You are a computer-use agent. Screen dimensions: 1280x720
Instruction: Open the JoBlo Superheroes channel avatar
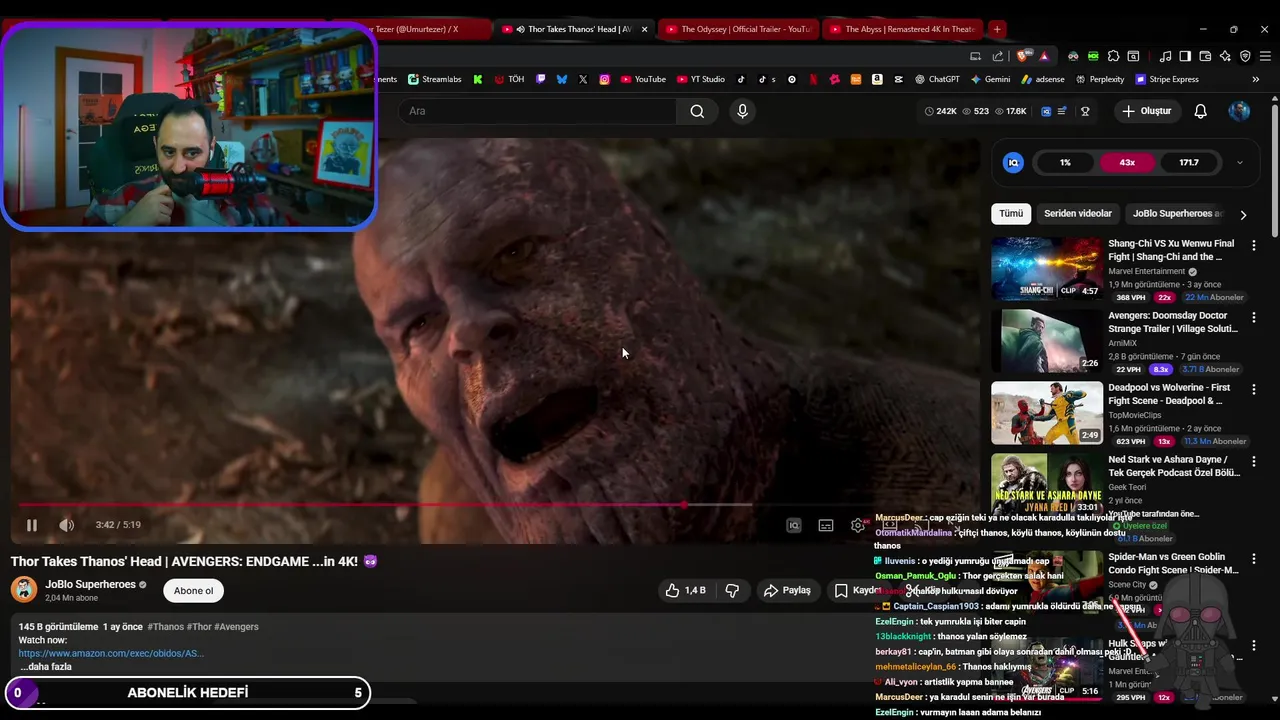tap(24, 590)
